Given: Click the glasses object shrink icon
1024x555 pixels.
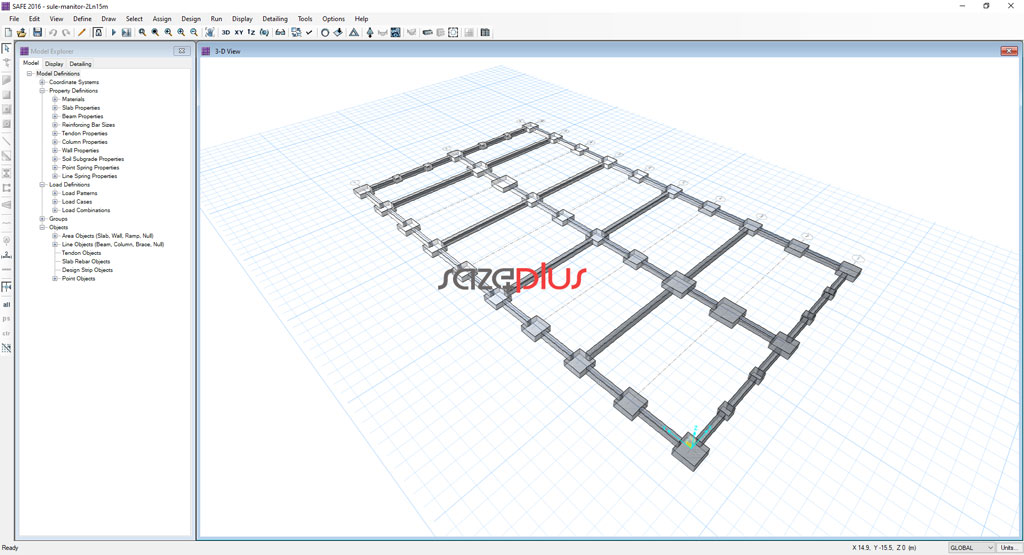Looking at the screenshot, I should click(x=280, y=32).
